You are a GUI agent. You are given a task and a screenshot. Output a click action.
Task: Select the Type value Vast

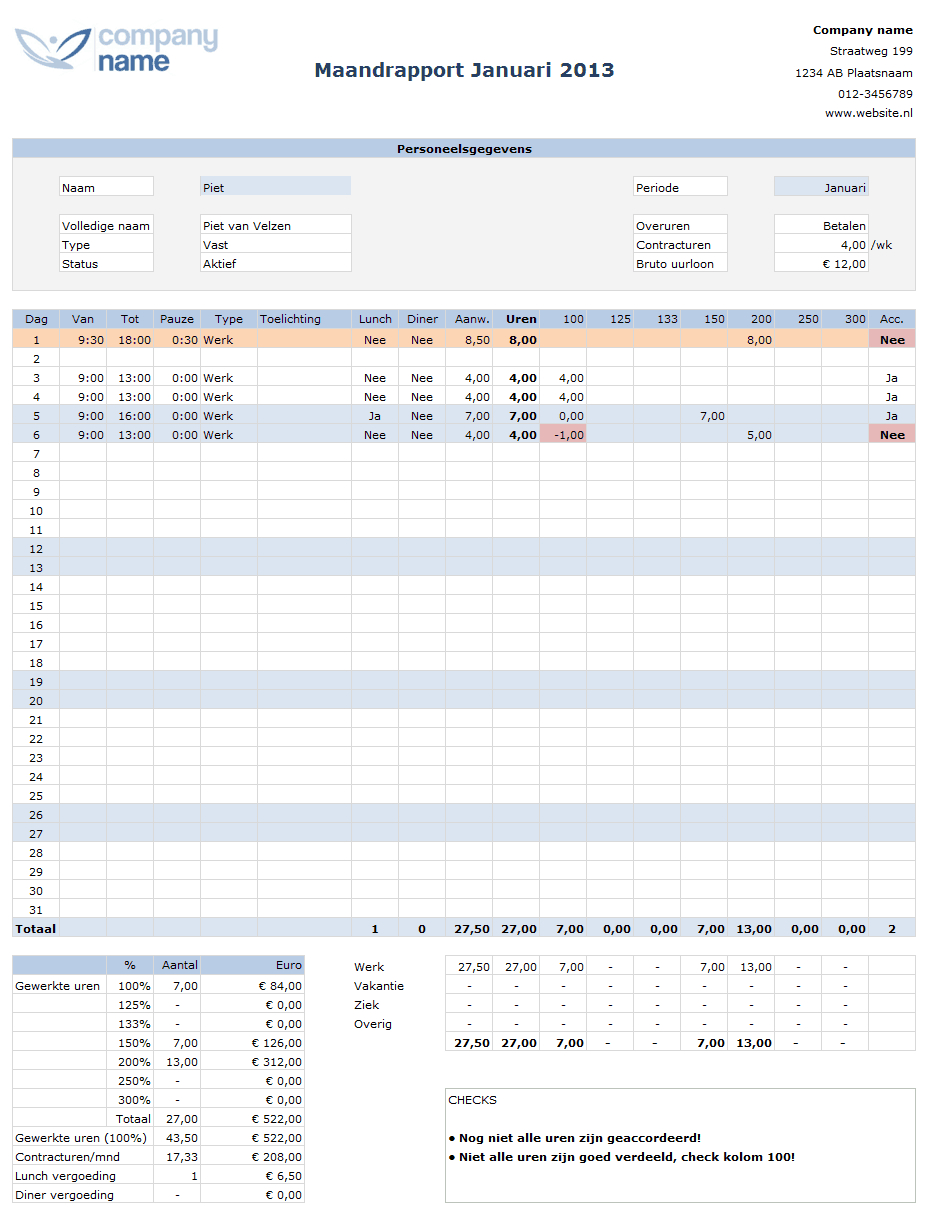[275, 244]
